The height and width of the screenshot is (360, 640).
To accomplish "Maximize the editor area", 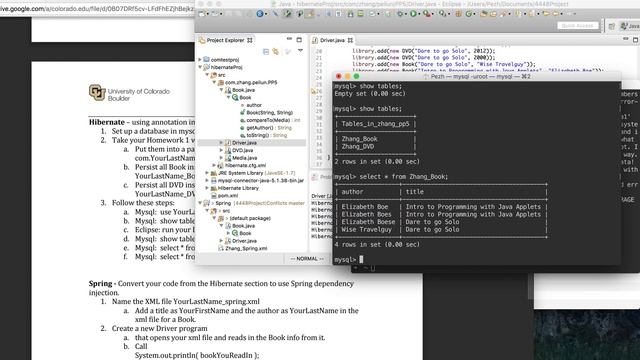I will point(636,40).
